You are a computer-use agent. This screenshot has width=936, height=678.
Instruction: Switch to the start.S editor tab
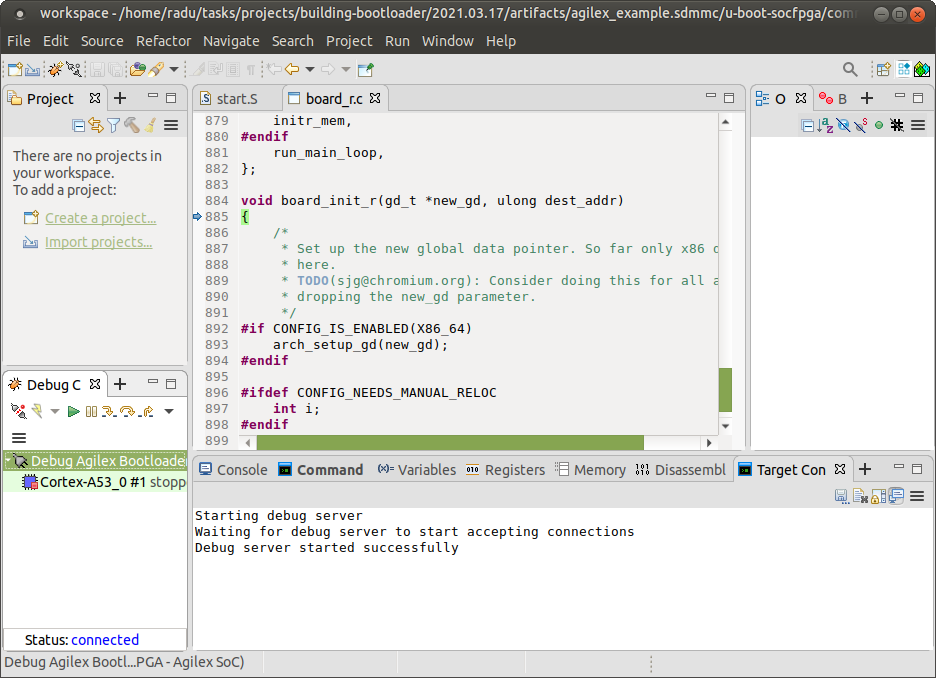[235, 98]
